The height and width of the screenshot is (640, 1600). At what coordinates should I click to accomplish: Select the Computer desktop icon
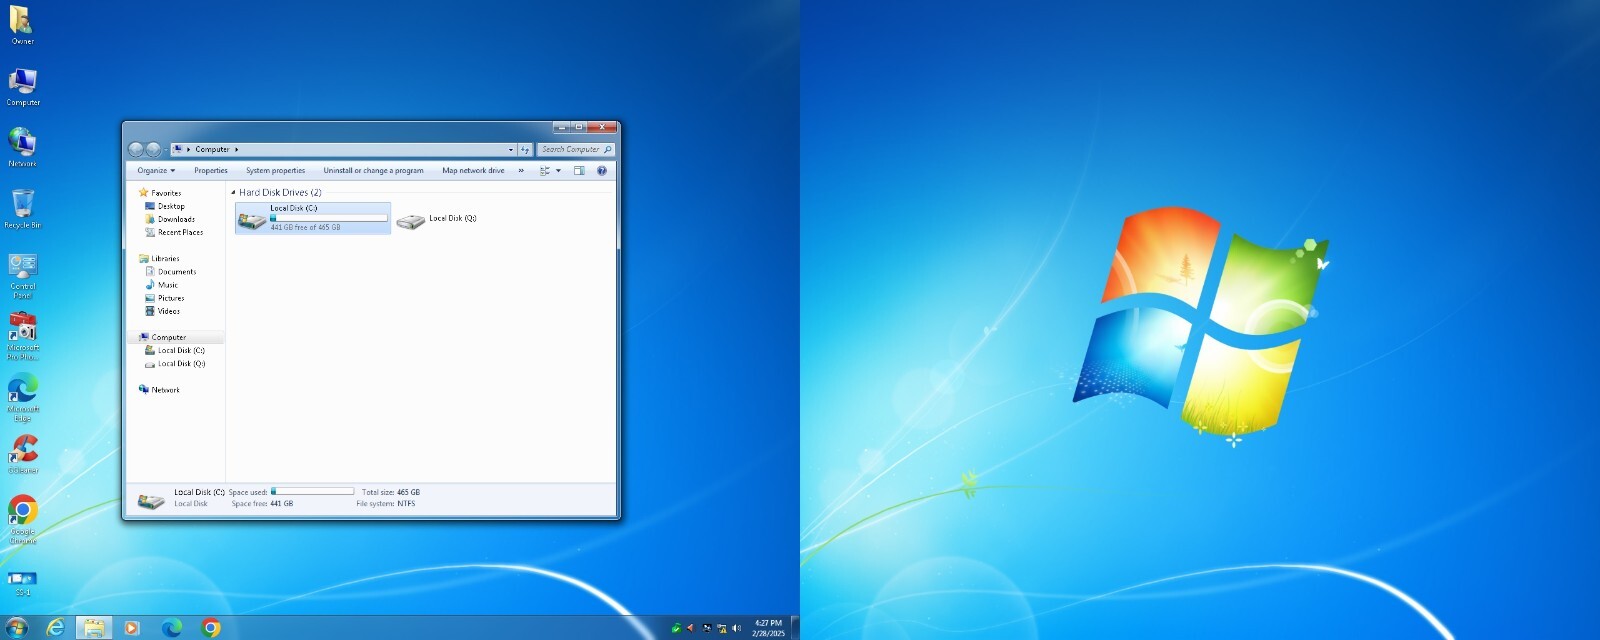point(23,87)
